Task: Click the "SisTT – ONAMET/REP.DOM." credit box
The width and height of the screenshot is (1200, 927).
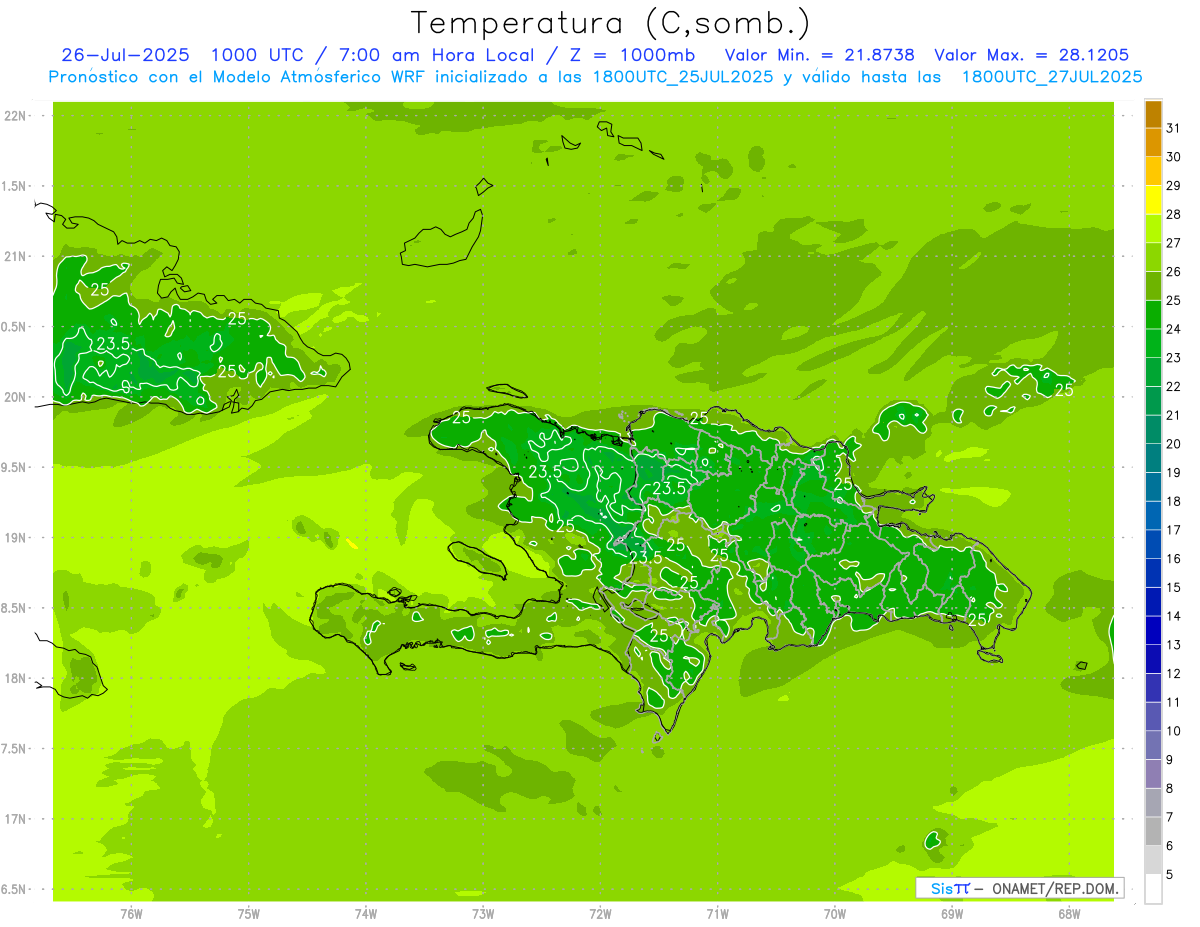Action: coord(1019,888)
